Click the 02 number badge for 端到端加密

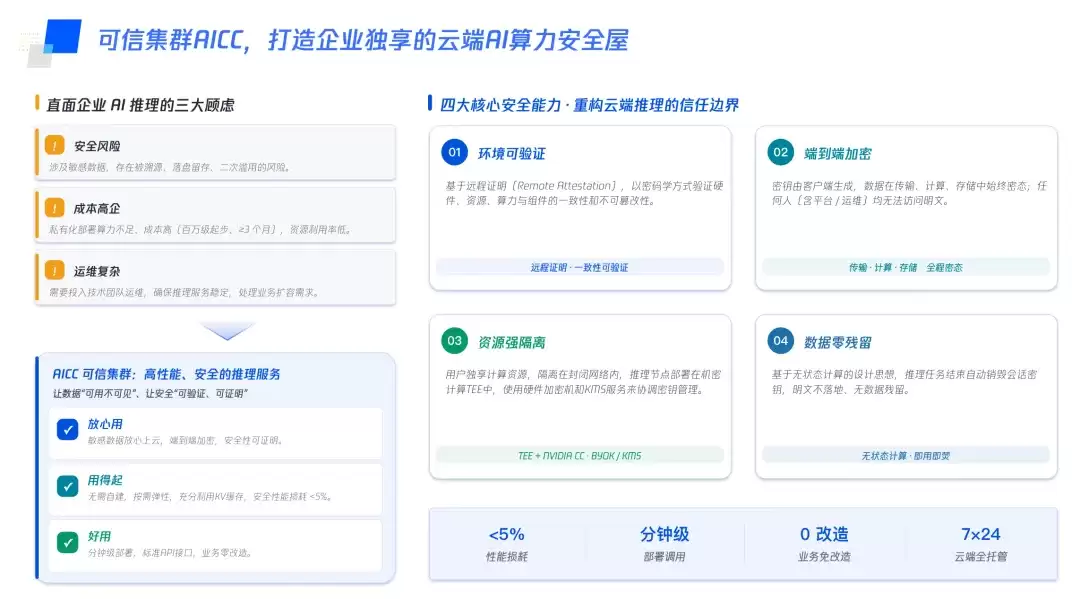[x=780, y=152]
